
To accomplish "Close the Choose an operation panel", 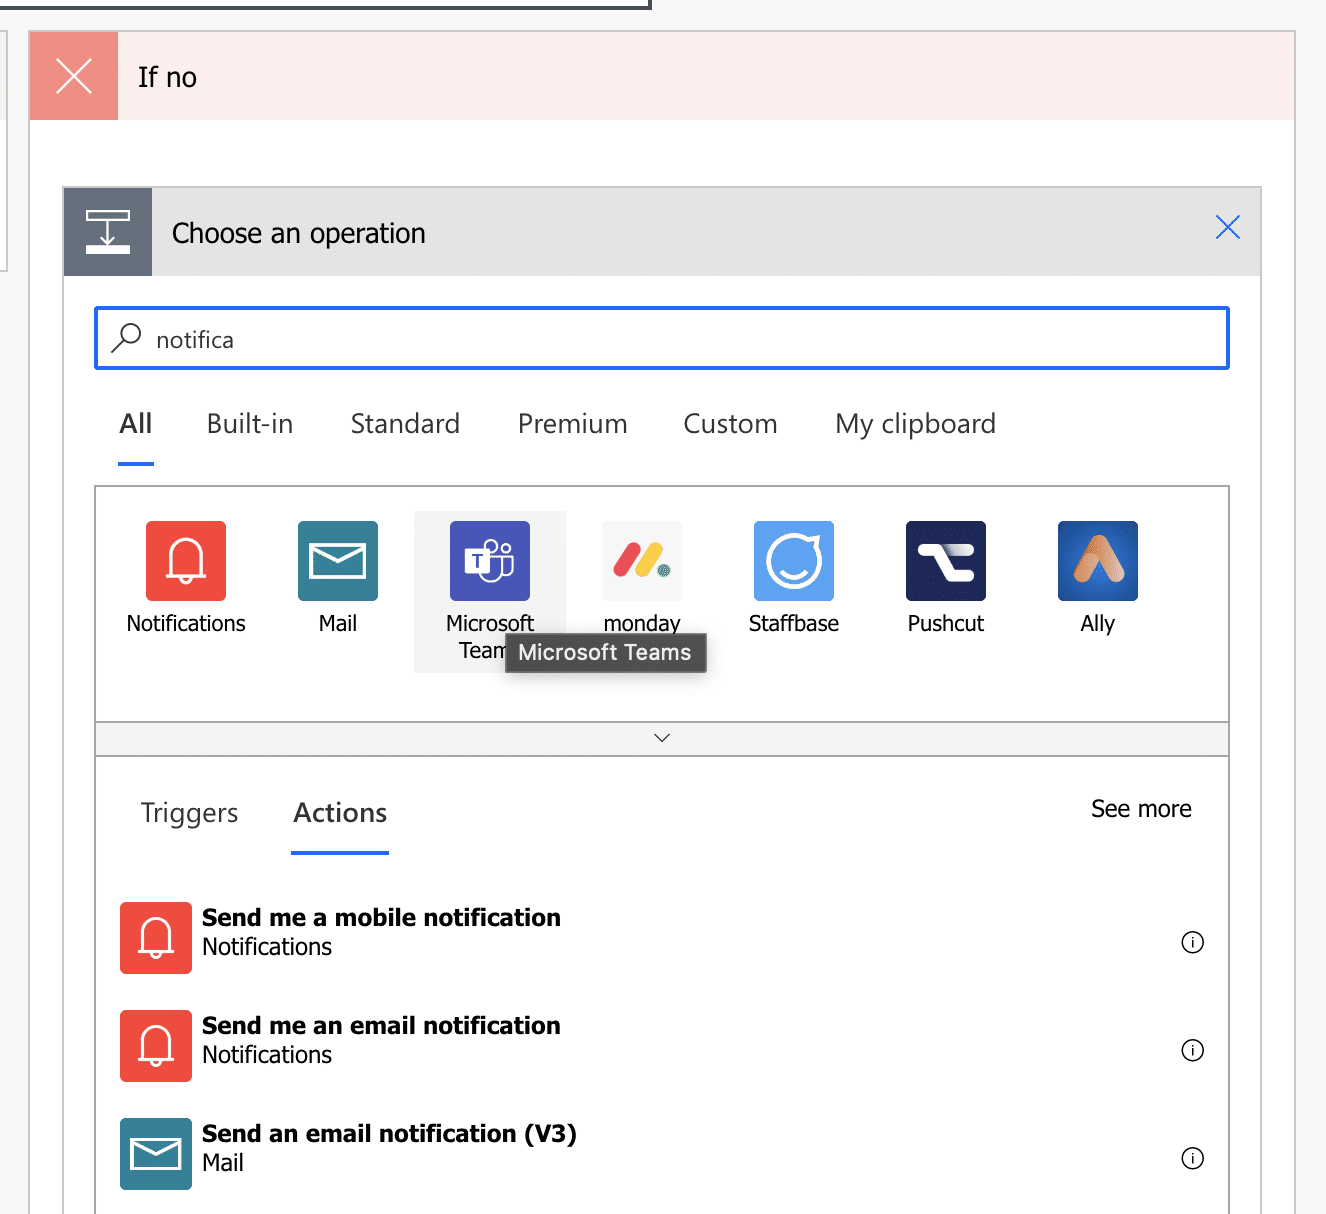I will tap(1228, 228).
